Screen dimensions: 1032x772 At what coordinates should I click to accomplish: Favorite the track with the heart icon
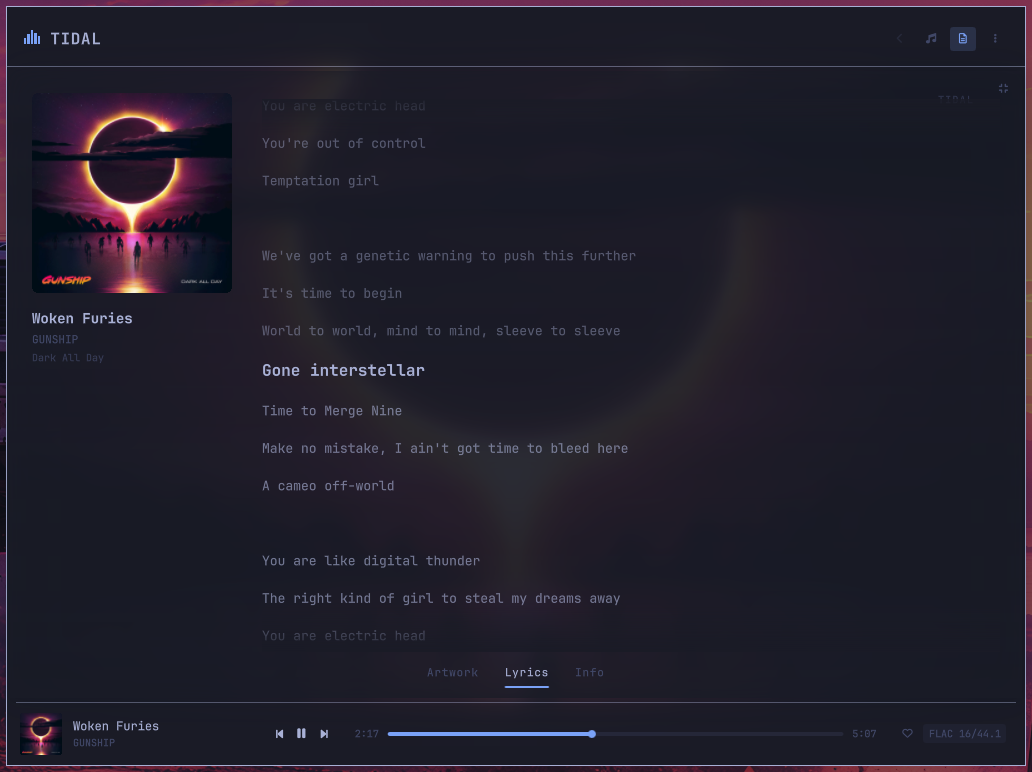907,733
